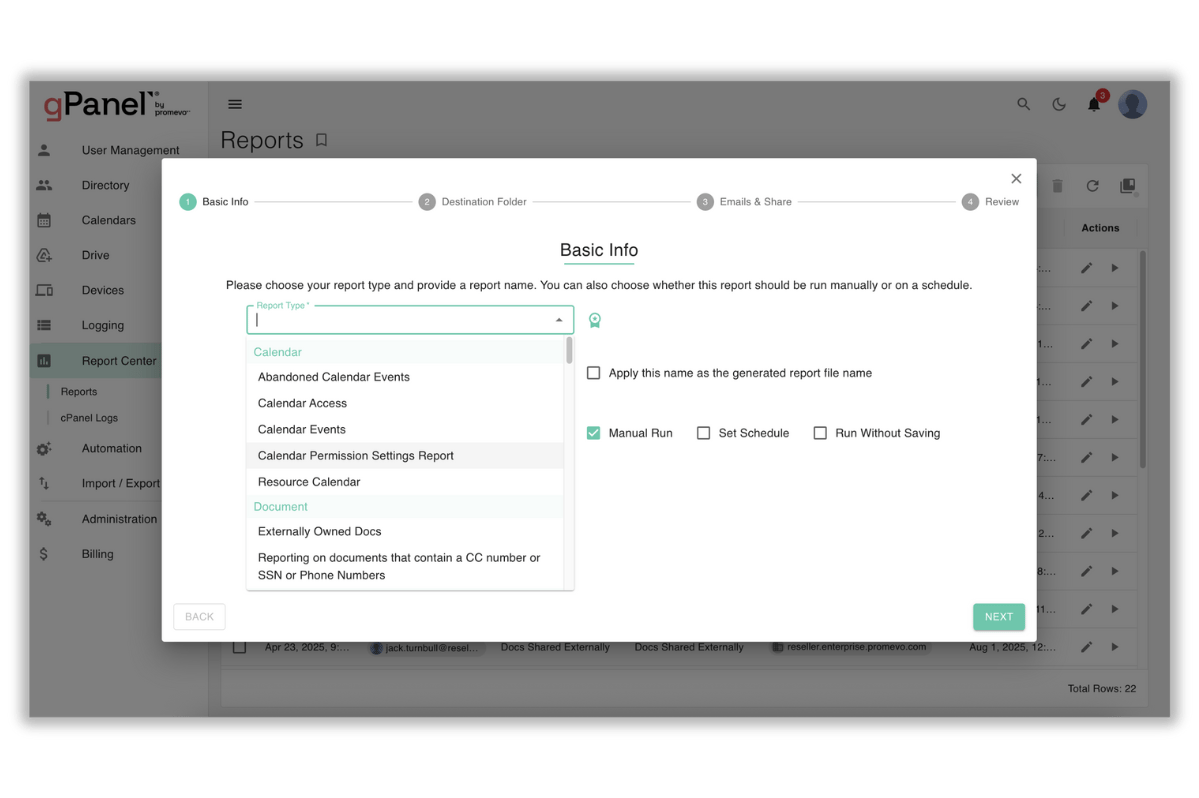Click reseller.enterprise.promevo.com domain cell
1199x798 pixels.
coord(850,647)
